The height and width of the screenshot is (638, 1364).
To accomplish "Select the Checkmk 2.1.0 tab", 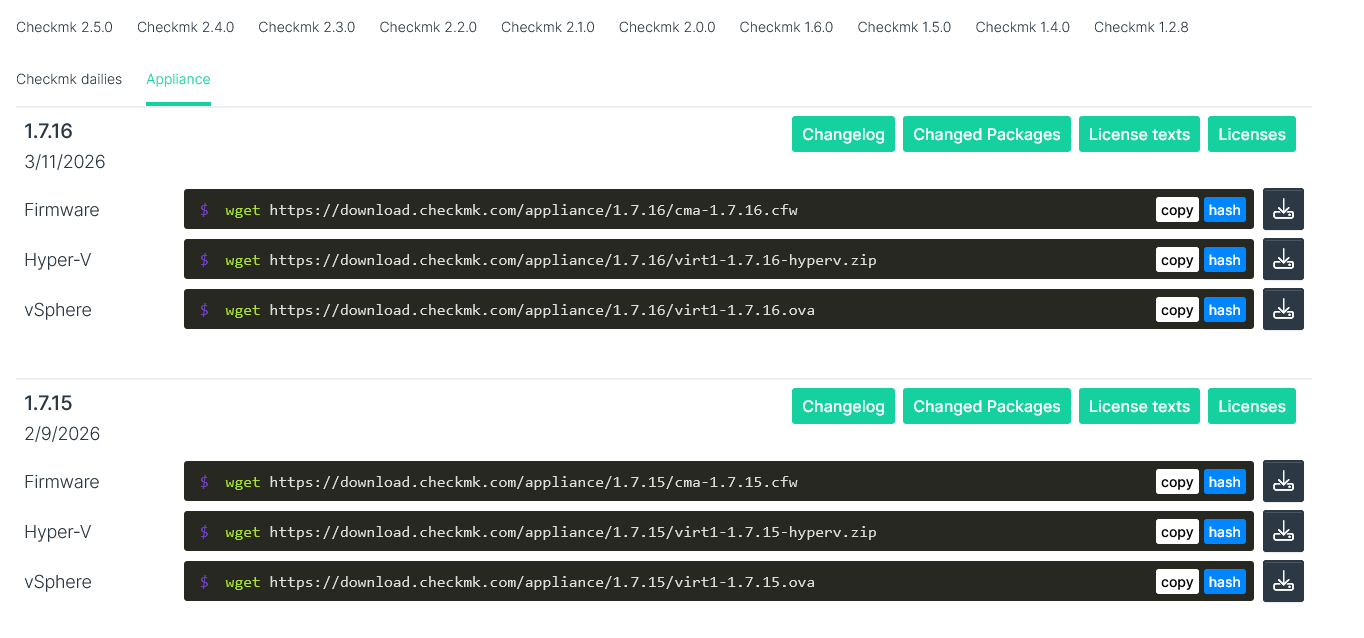I will click(548, 27).
